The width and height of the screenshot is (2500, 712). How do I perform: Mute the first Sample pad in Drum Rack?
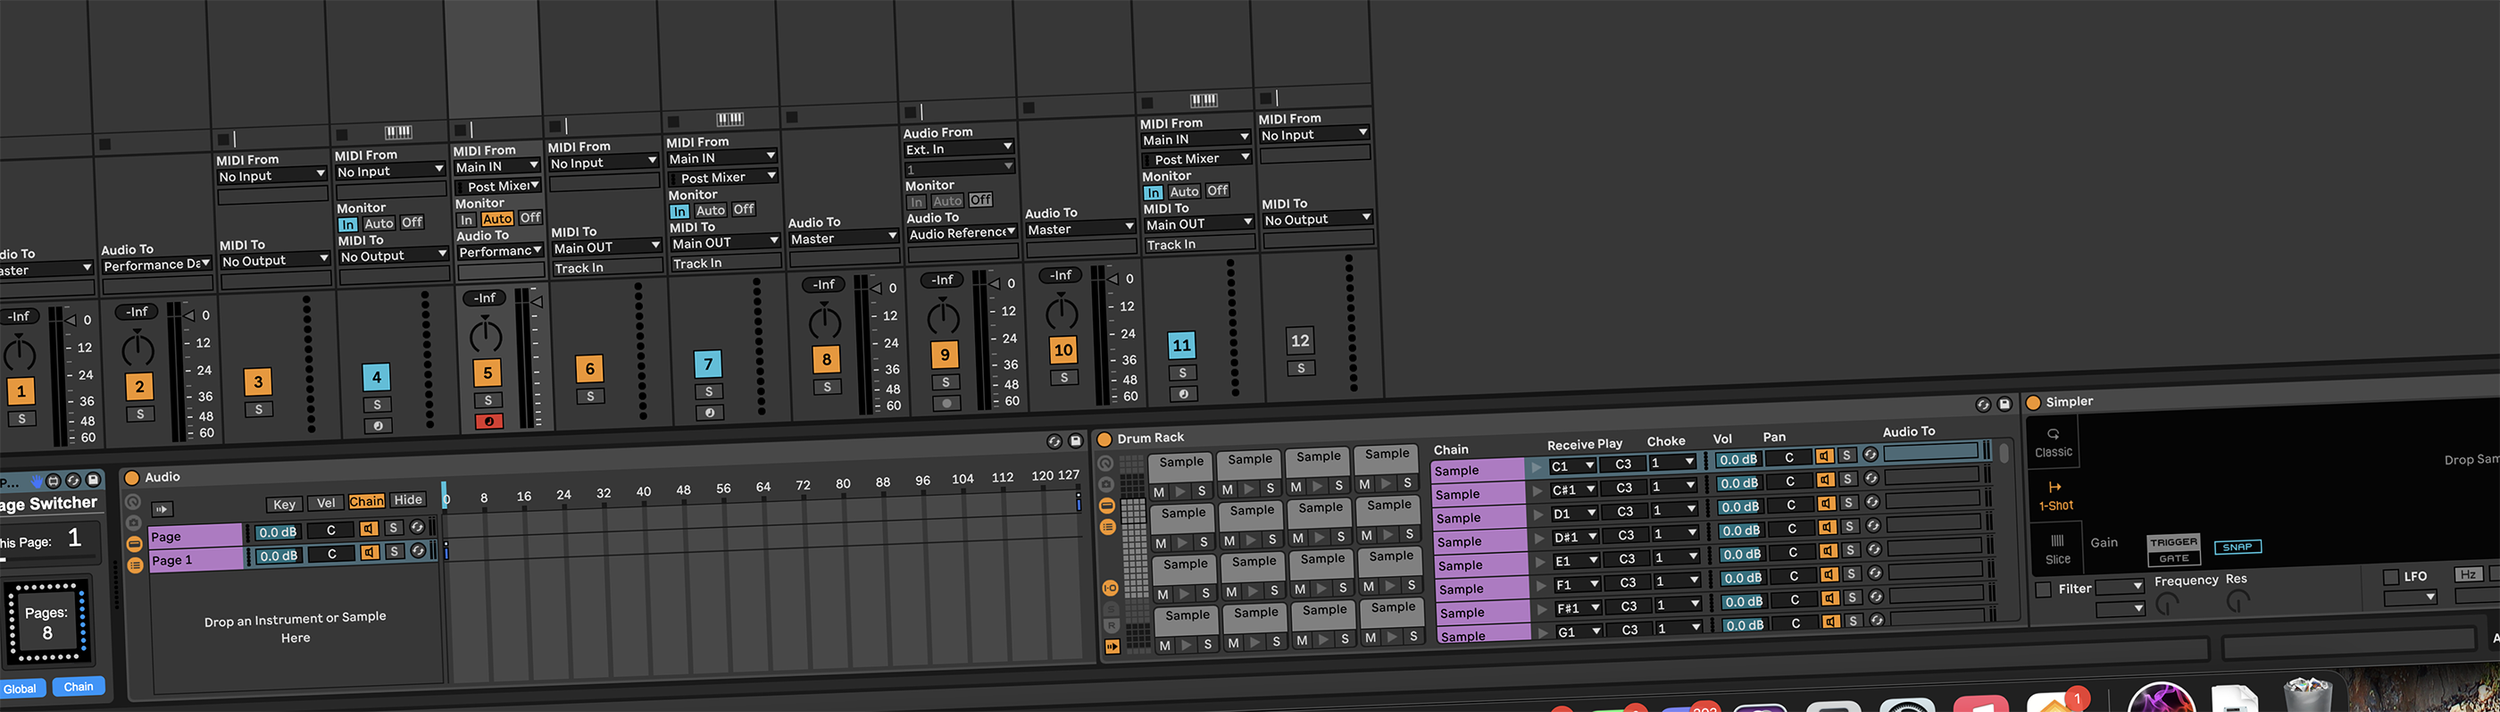coord(1158,492)
